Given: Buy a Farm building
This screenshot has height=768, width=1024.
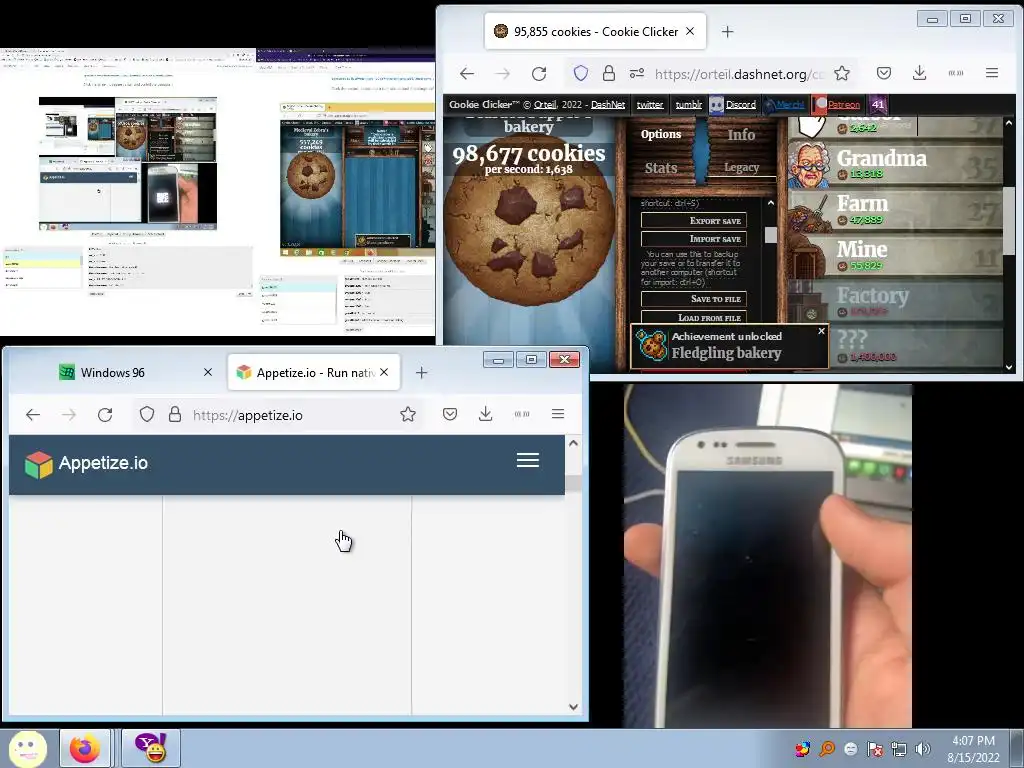Looking at the screenshot, I should (895, 209).
